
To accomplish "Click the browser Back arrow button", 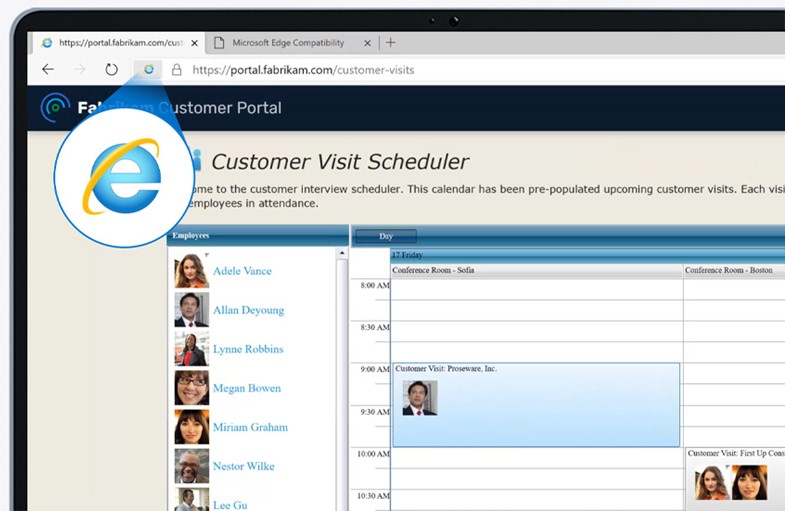I will pos(48,70).
